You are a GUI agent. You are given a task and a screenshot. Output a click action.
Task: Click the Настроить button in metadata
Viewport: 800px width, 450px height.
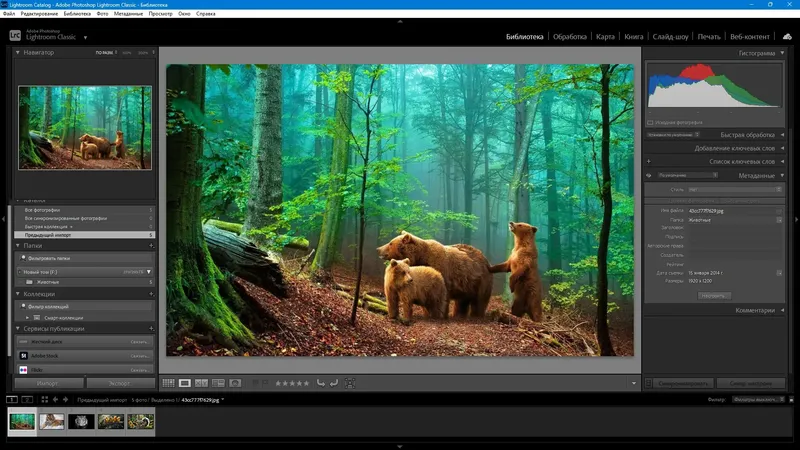click(x=714, y=295)
